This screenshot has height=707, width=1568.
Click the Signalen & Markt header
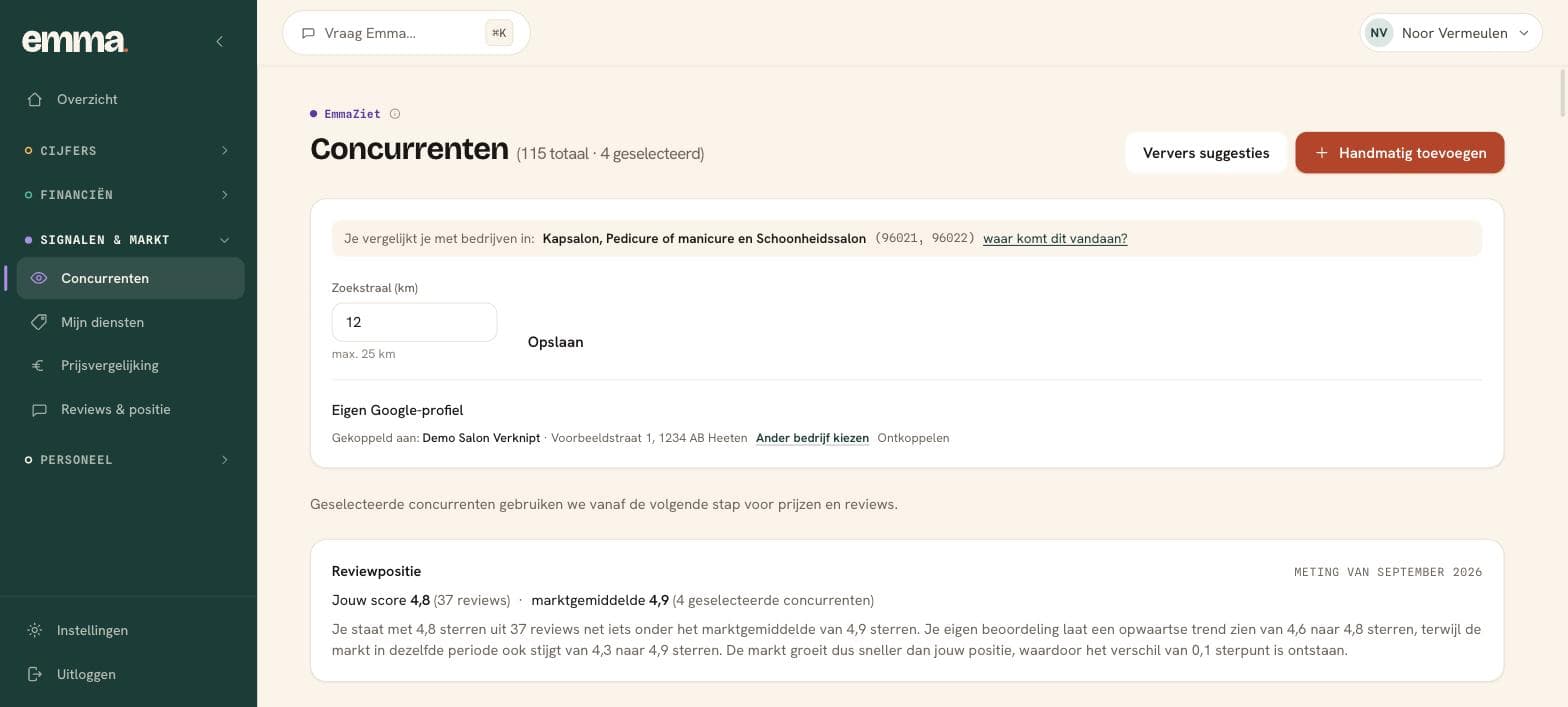(x=129, y=240)
